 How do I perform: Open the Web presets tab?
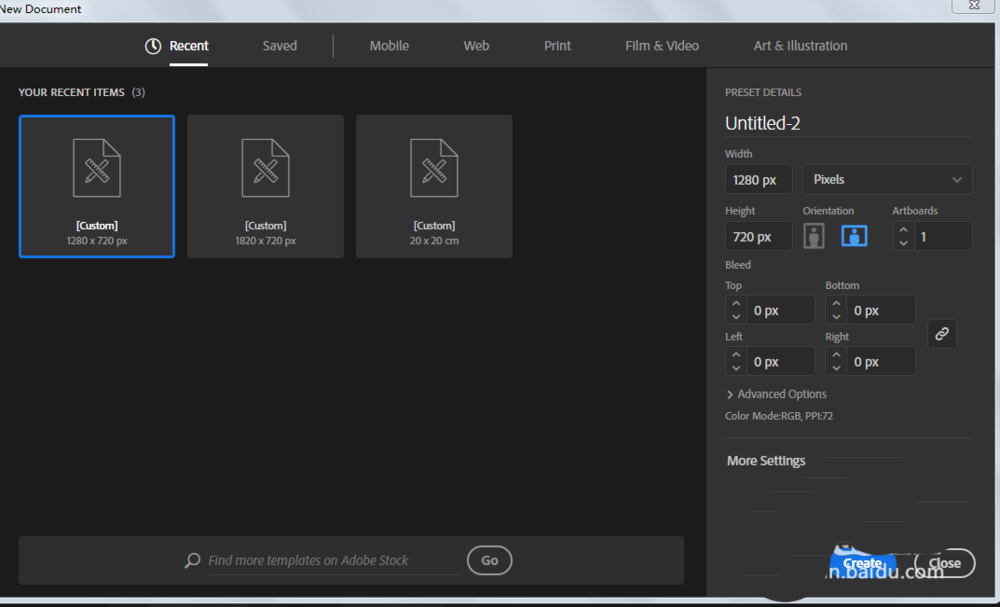coord(476,46)
